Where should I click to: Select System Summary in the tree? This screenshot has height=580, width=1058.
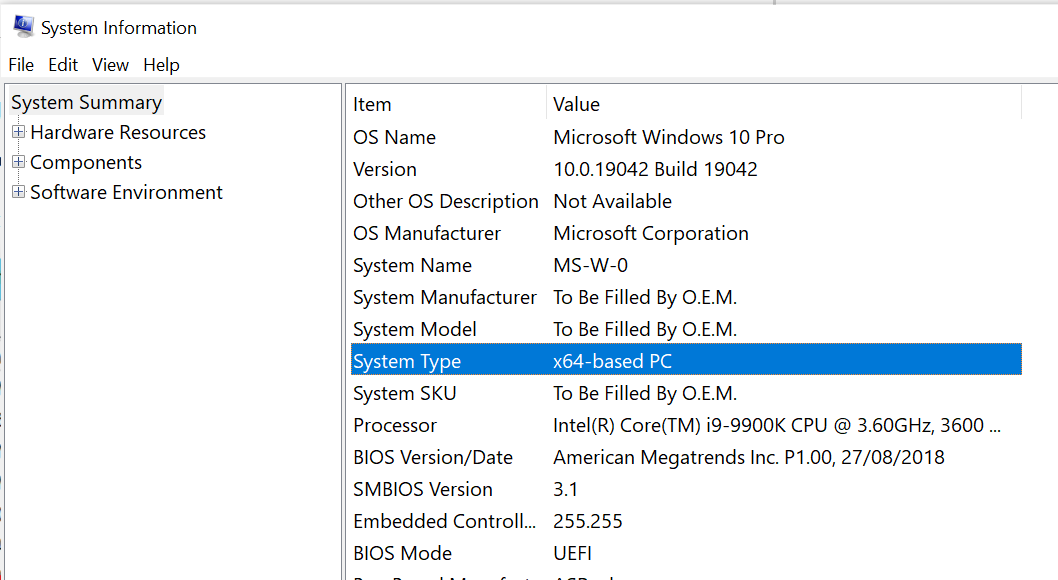(86, 103)
